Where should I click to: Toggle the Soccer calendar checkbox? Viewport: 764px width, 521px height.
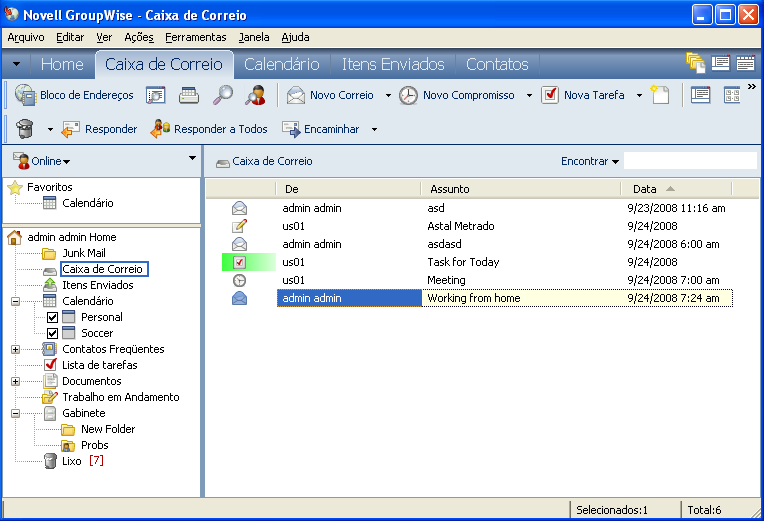pyautogui.click(x=53, y=333)
